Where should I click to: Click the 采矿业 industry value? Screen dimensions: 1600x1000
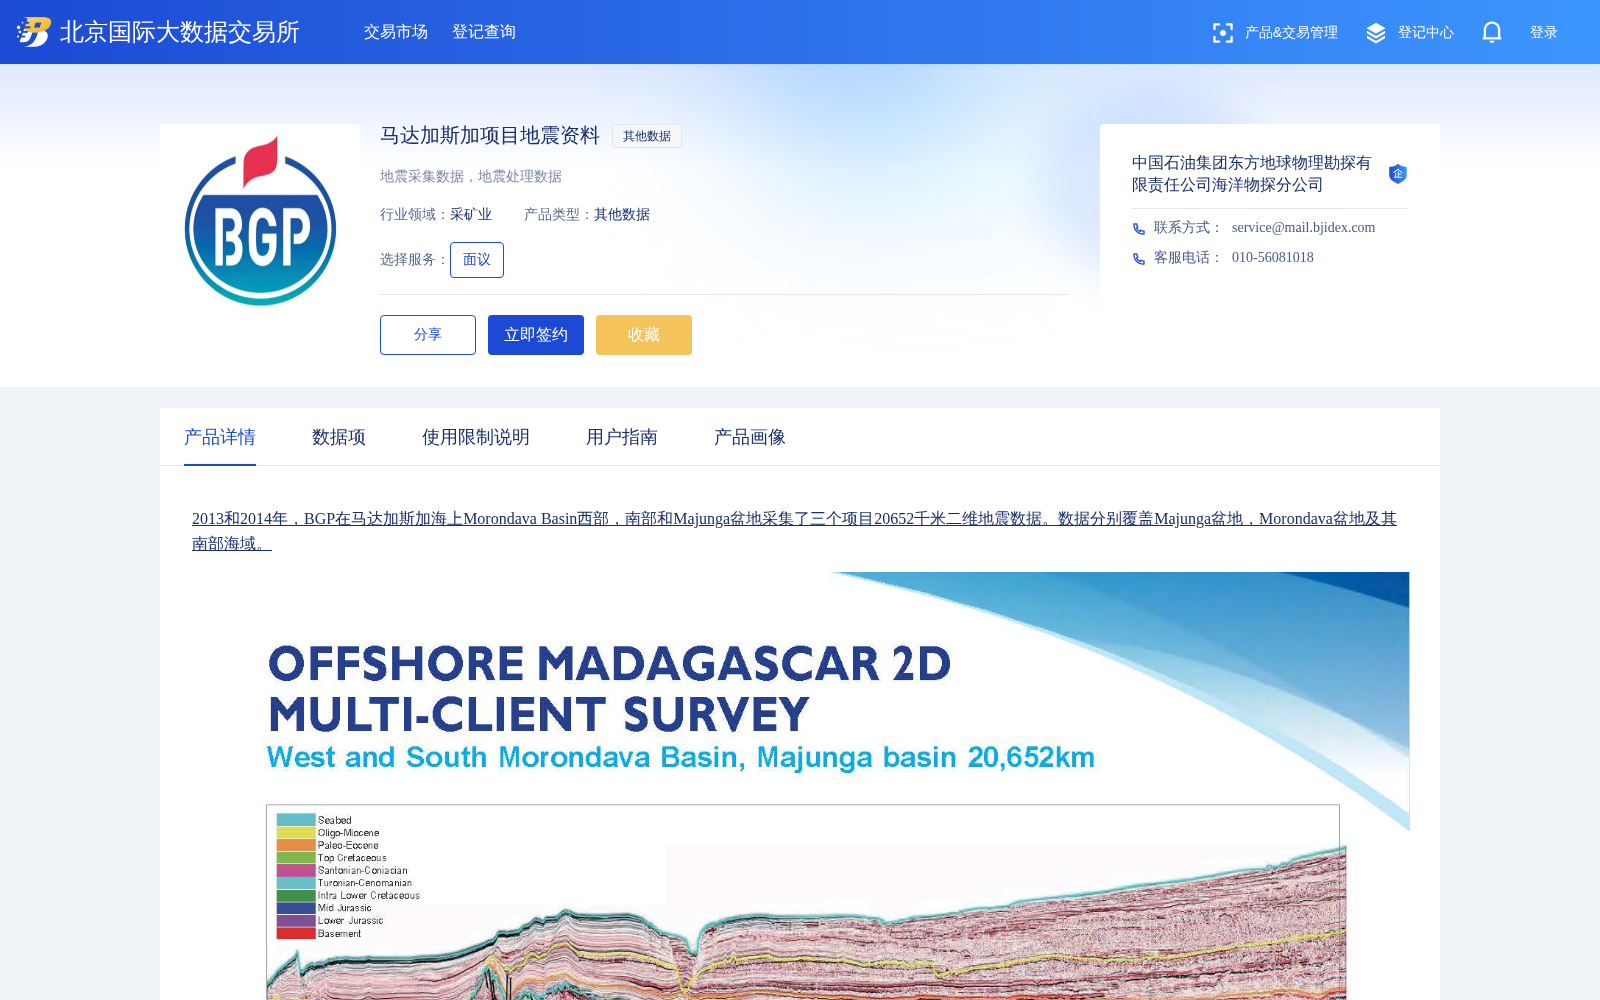pyautogui.click(x=471, y=215)
